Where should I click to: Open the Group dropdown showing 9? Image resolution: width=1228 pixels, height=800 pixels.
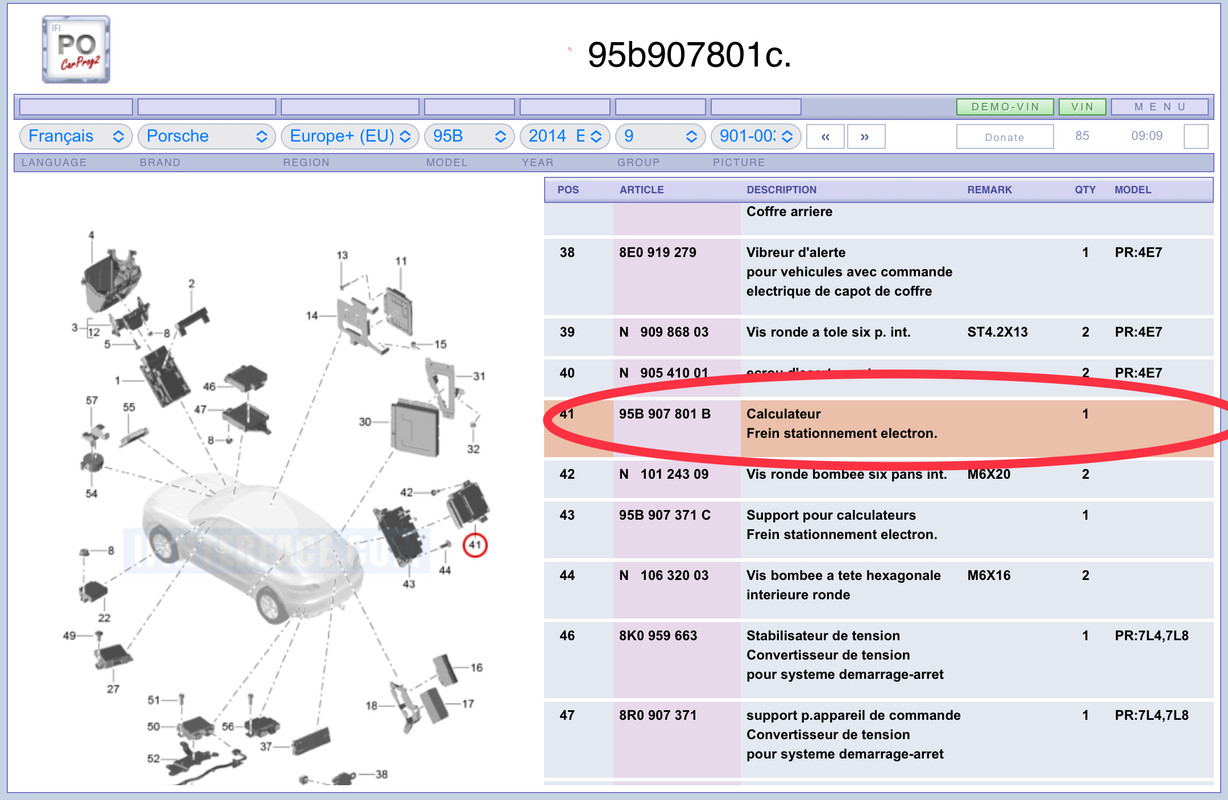click(x=660, y=136)
